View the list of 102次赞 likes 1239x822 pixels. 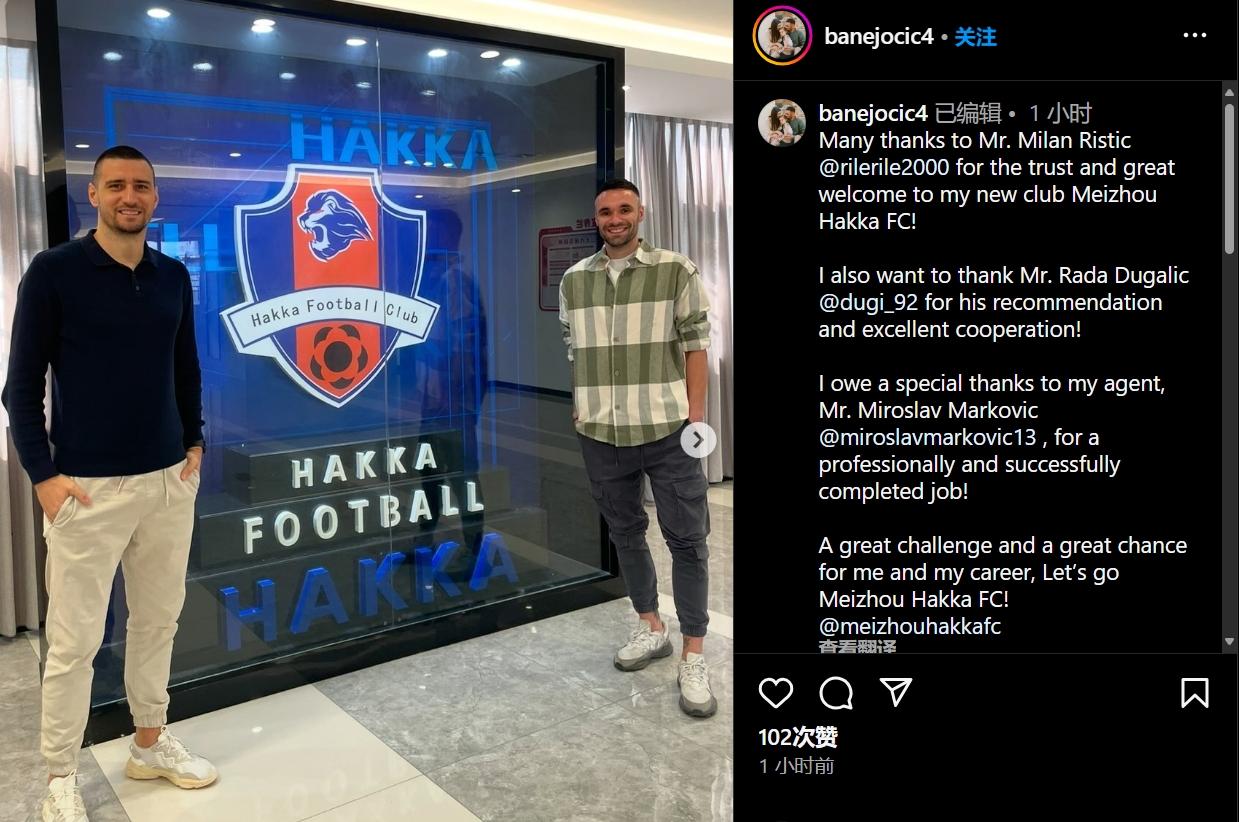pyautogui.click(x=797, y=738)
